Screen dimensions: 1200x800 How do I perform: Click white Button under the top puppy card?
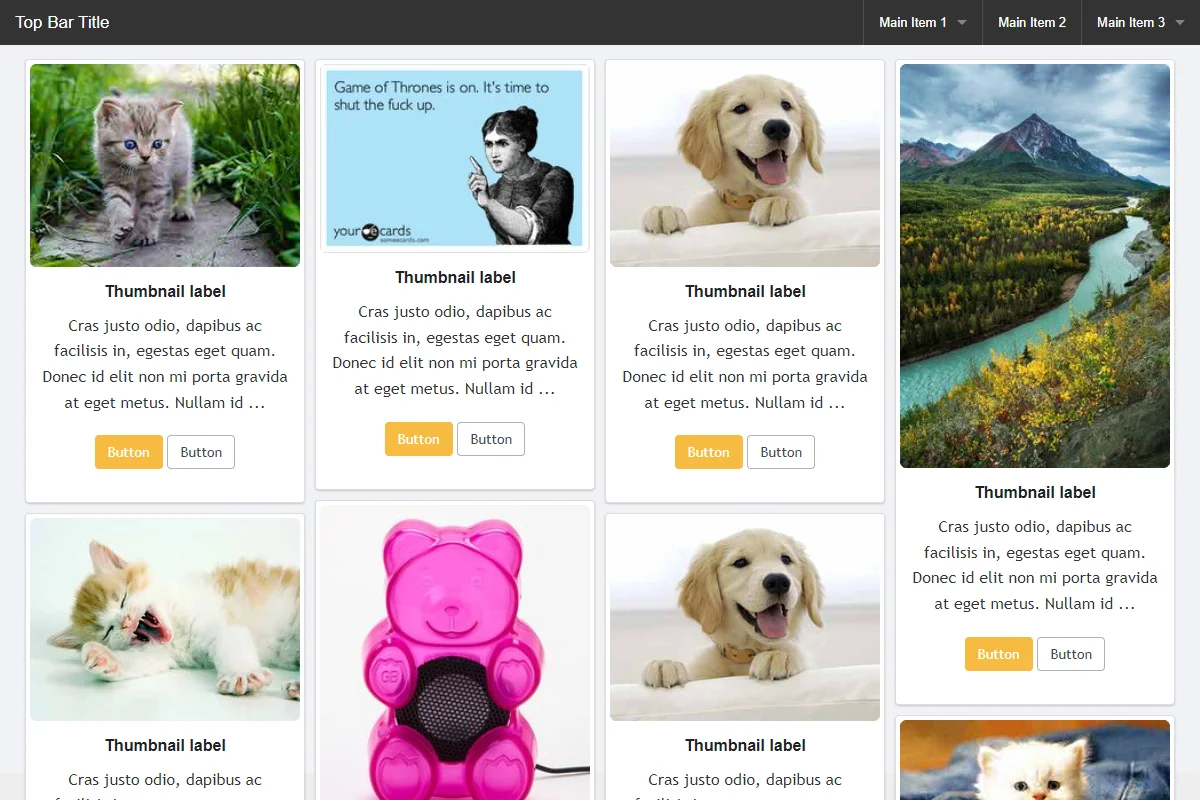coord(781,452)
